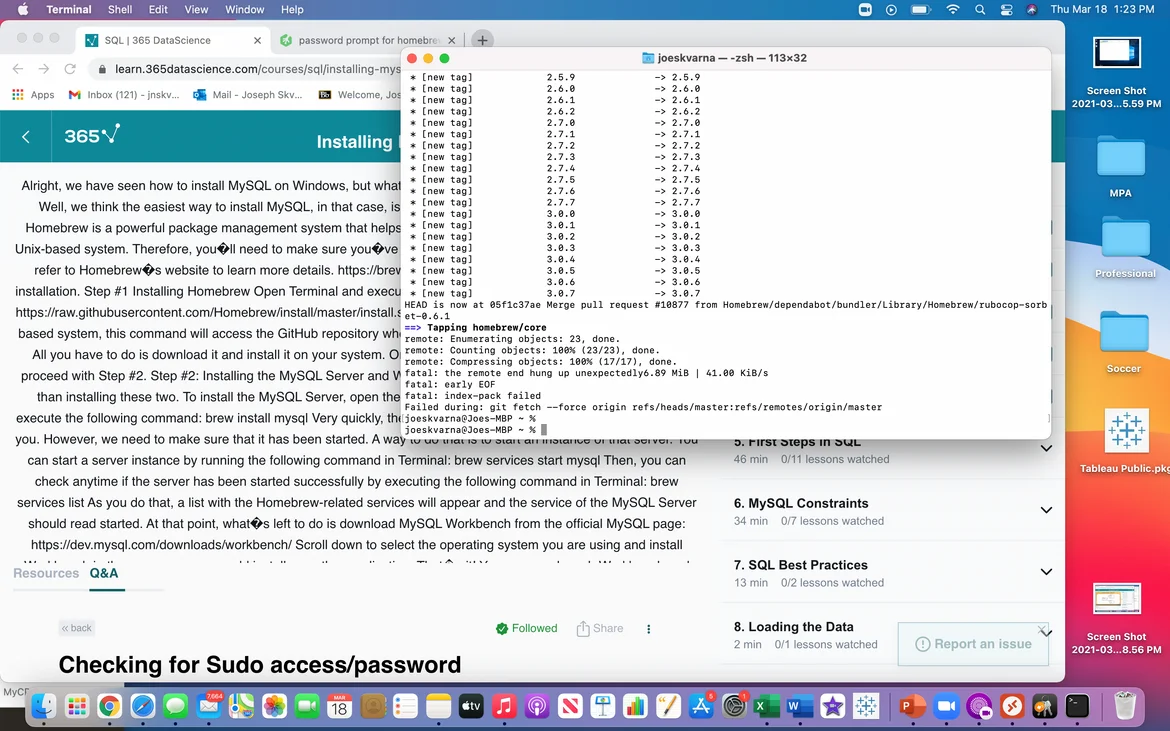Open Google Chrome in the dock

tap(109, 706)
